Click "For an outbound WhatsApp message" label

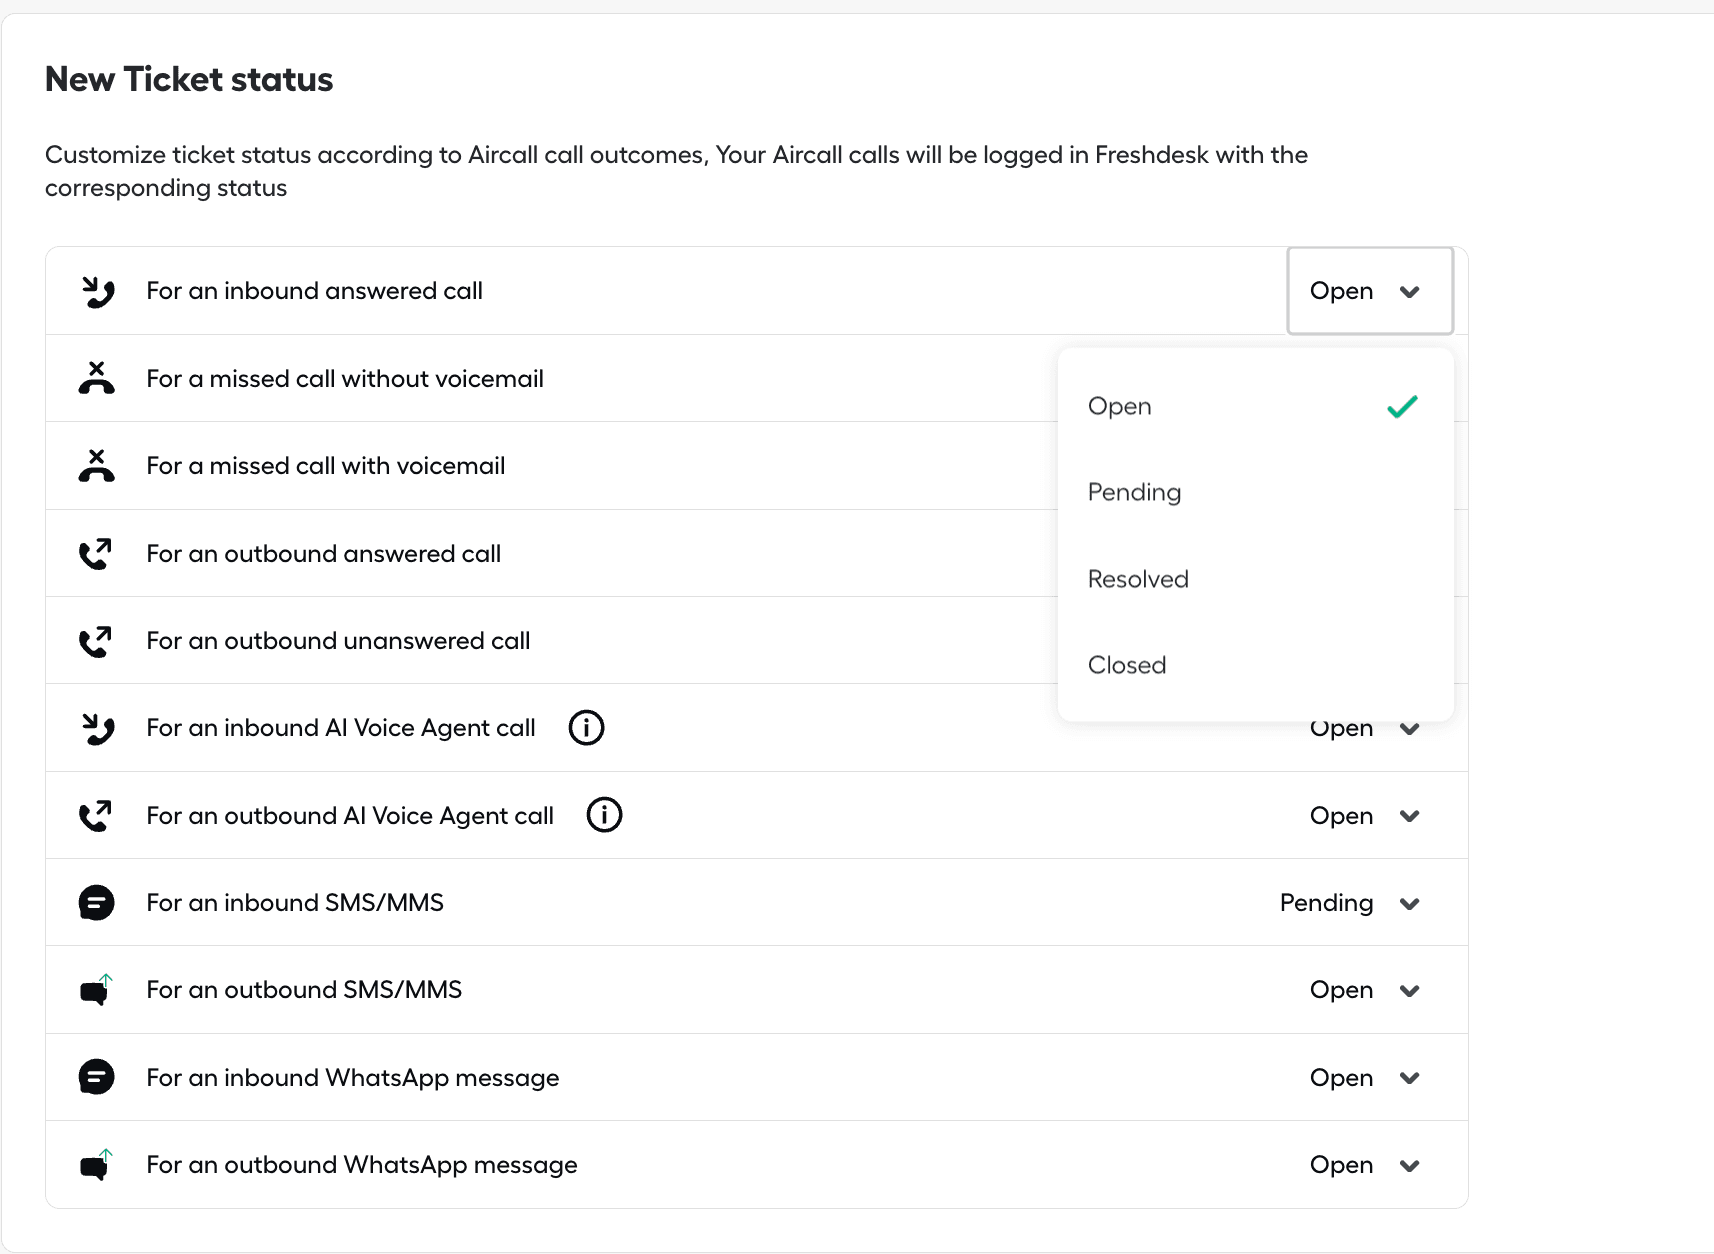tap(362, 1165)
